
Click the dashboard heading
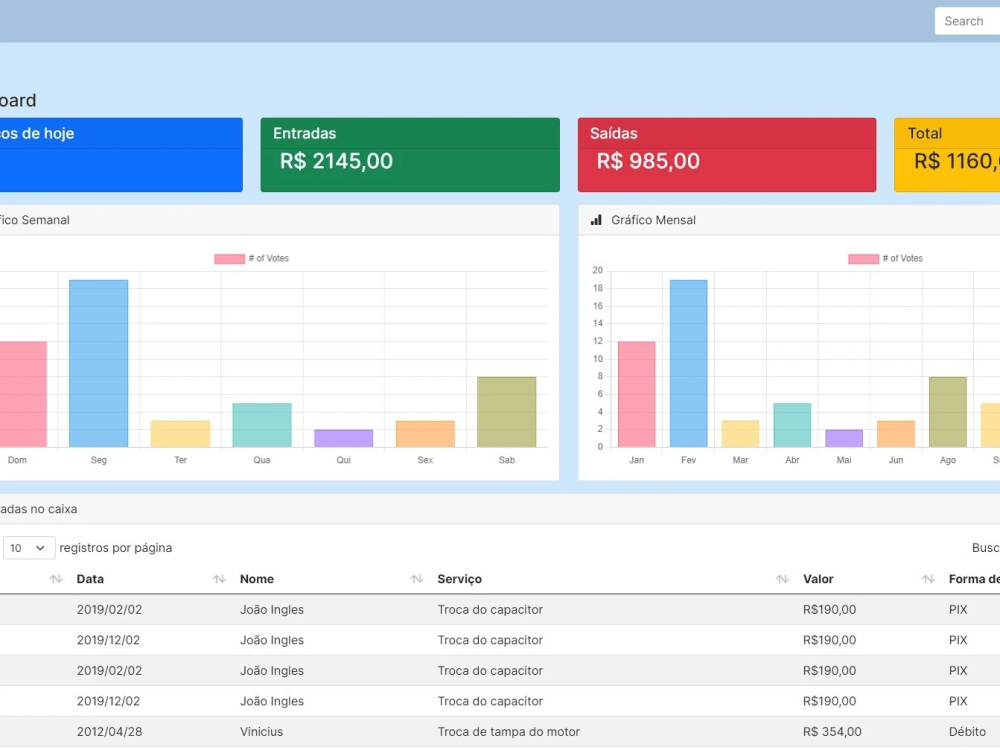16,100
